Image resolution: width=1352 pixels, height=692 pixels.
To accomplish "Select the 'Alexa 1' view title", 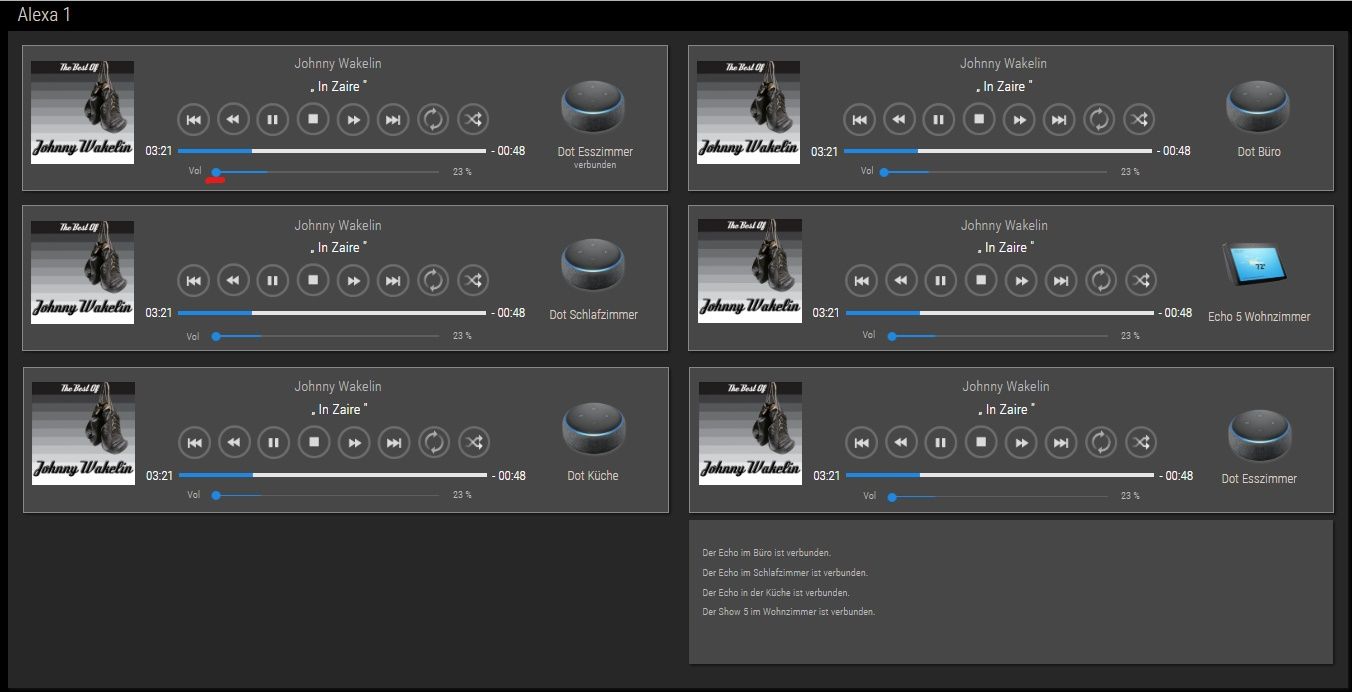I will (44, 15).
